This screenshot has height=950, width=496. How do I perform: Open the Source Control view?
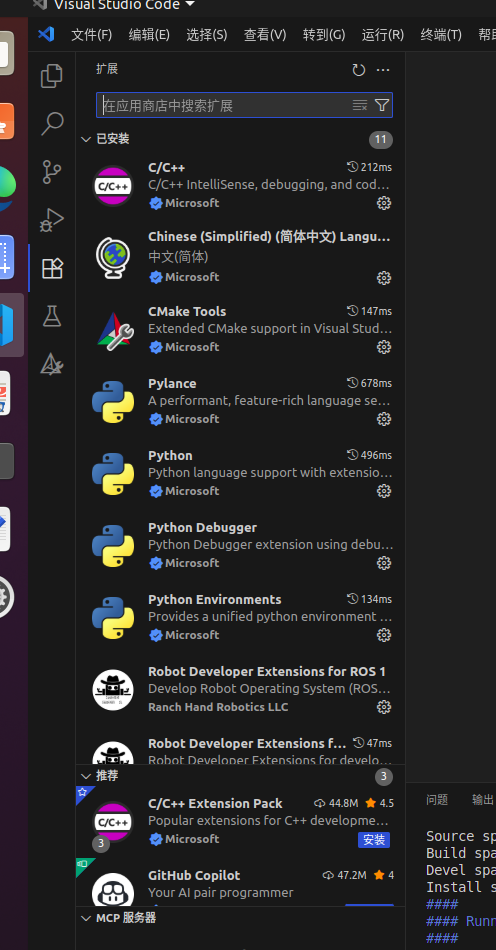coord(52,171)
